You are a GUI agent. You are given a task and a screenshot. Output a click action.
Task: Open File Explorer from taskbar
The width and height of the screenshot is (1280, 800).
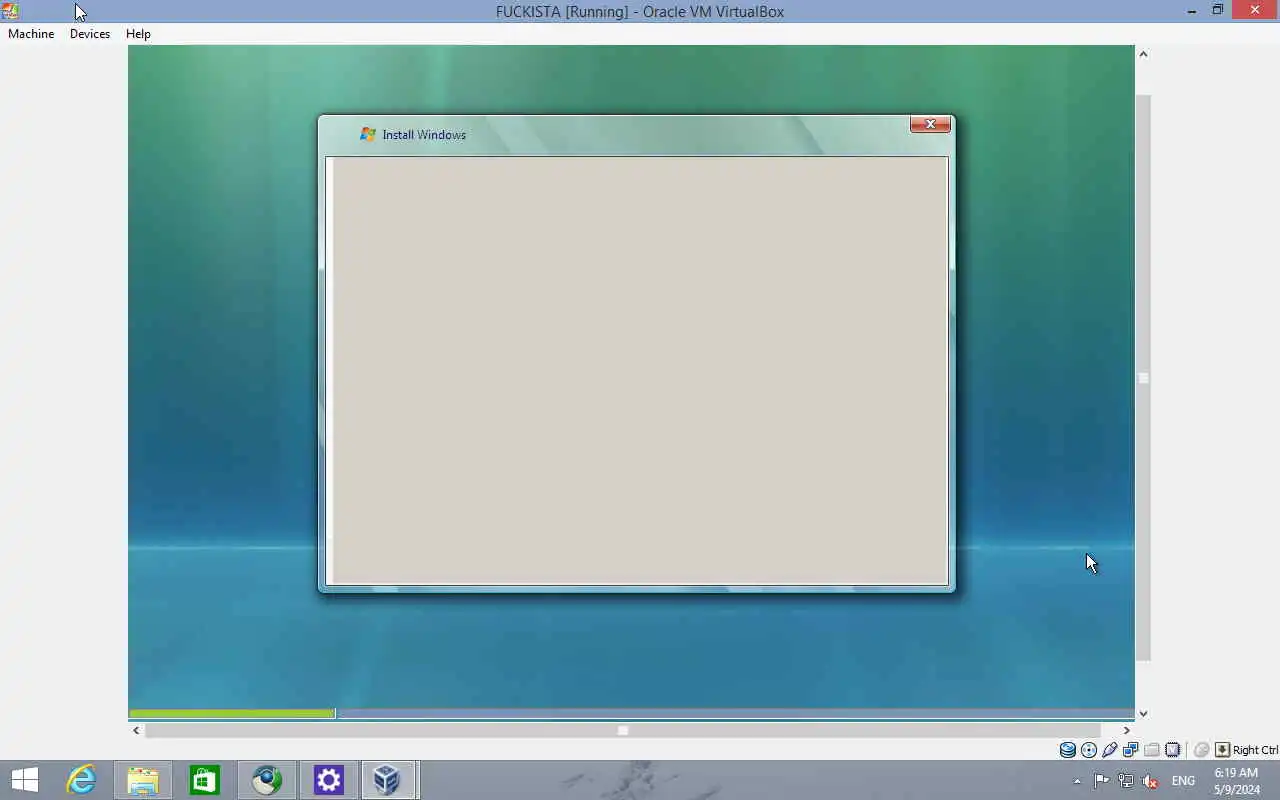(x=143, y=780)
